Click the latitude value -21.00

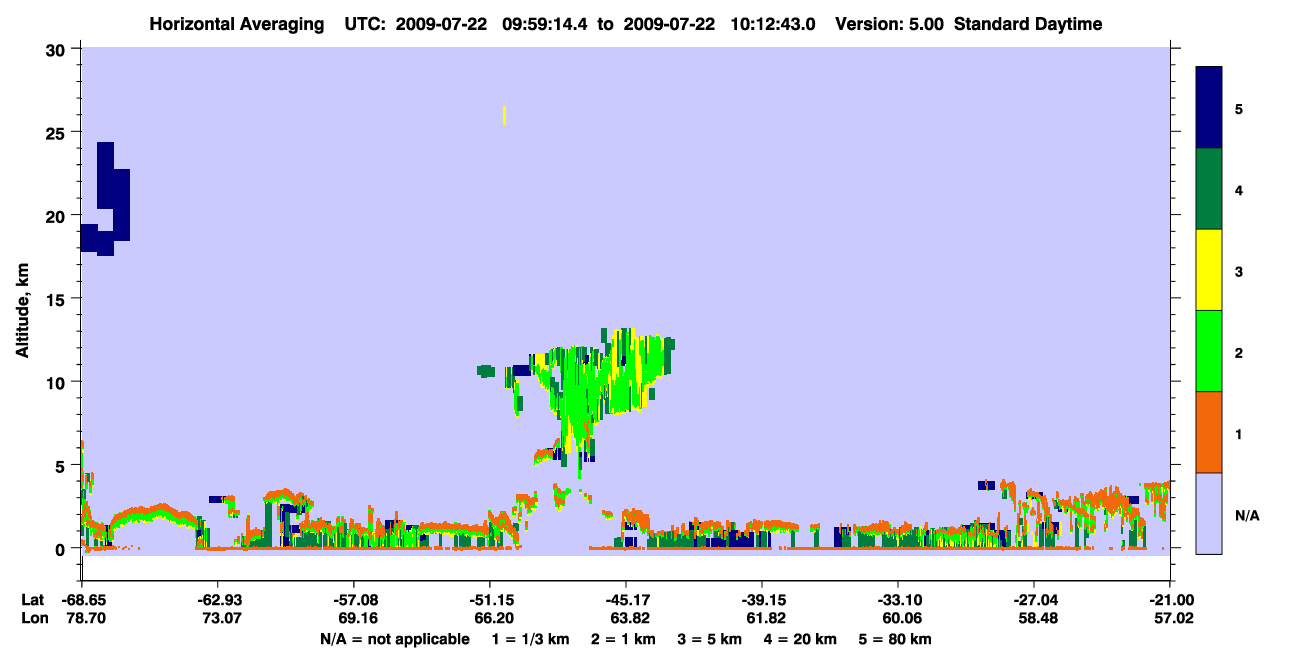point(1170,600)
